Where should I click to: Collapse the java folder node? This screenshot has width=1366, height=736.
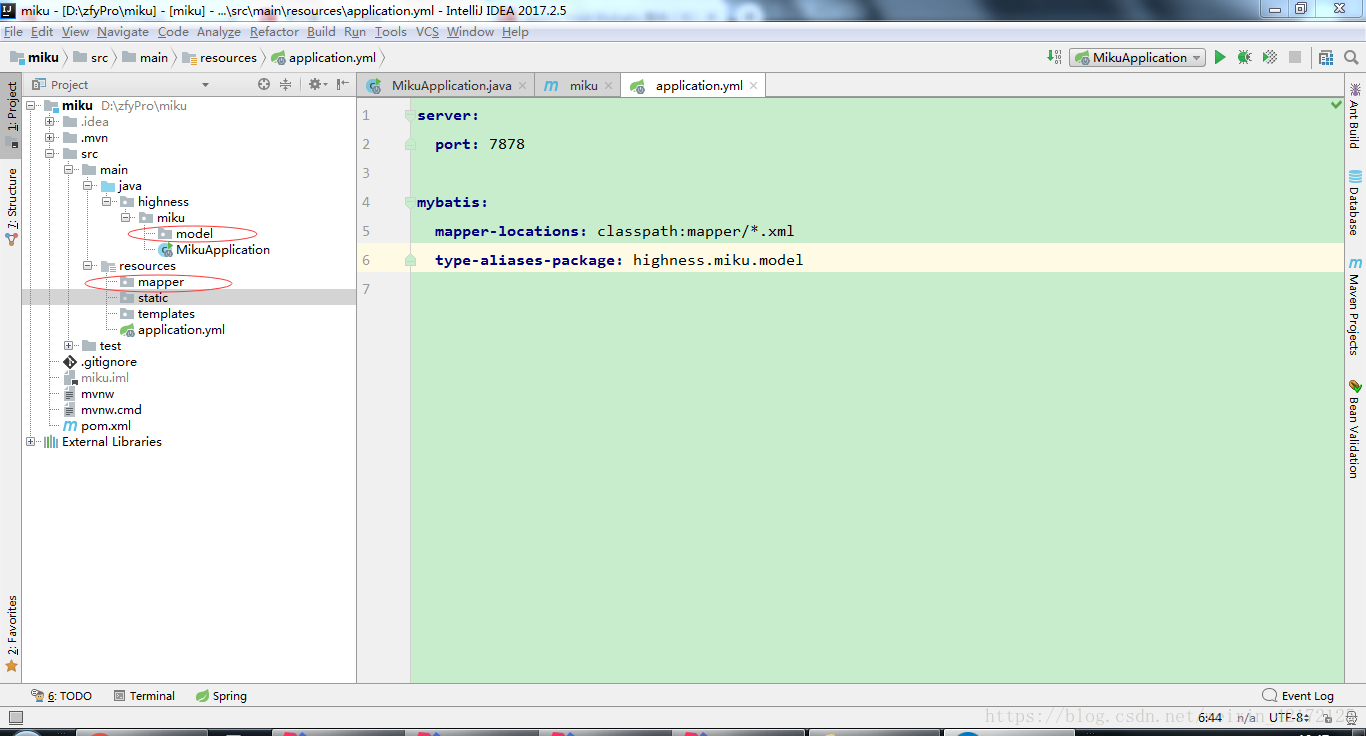88,185
